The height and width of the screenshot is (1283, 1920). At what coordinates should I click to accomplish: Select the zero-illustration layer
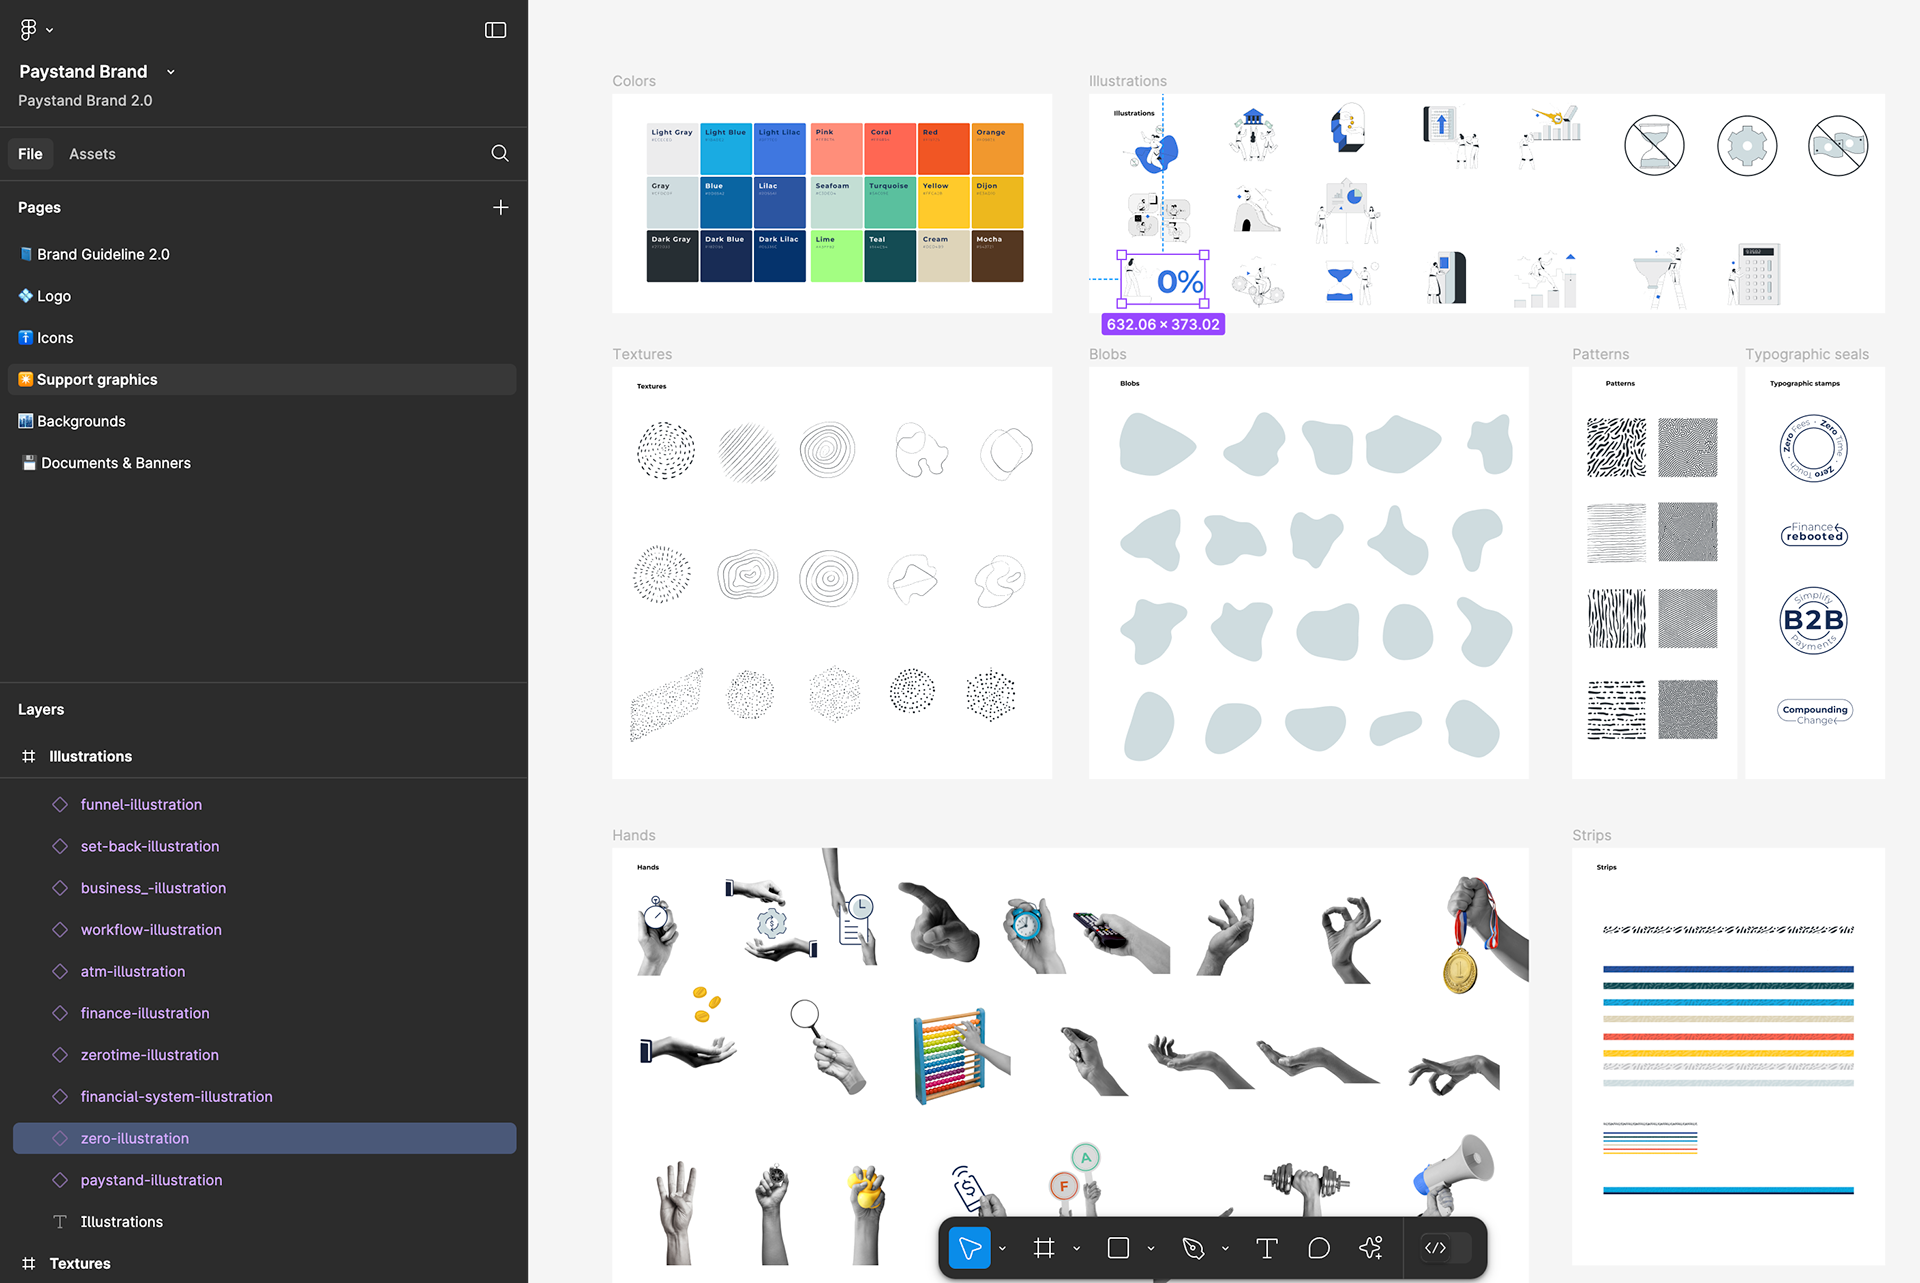[x=264, y=1138]
